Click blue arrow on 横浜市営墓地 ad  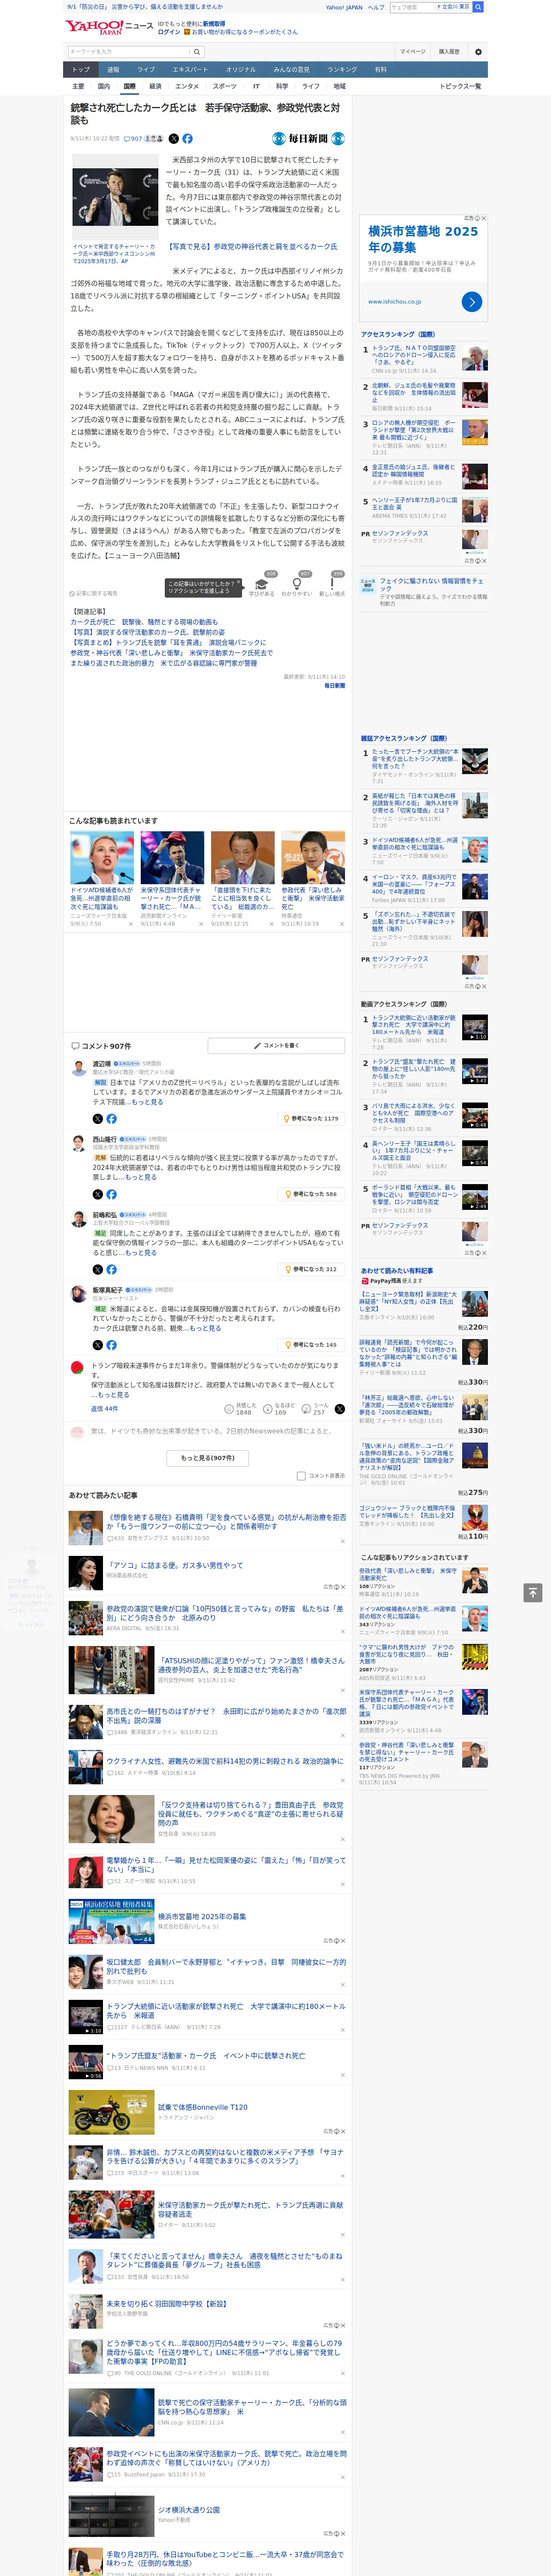tap(472, 302)
